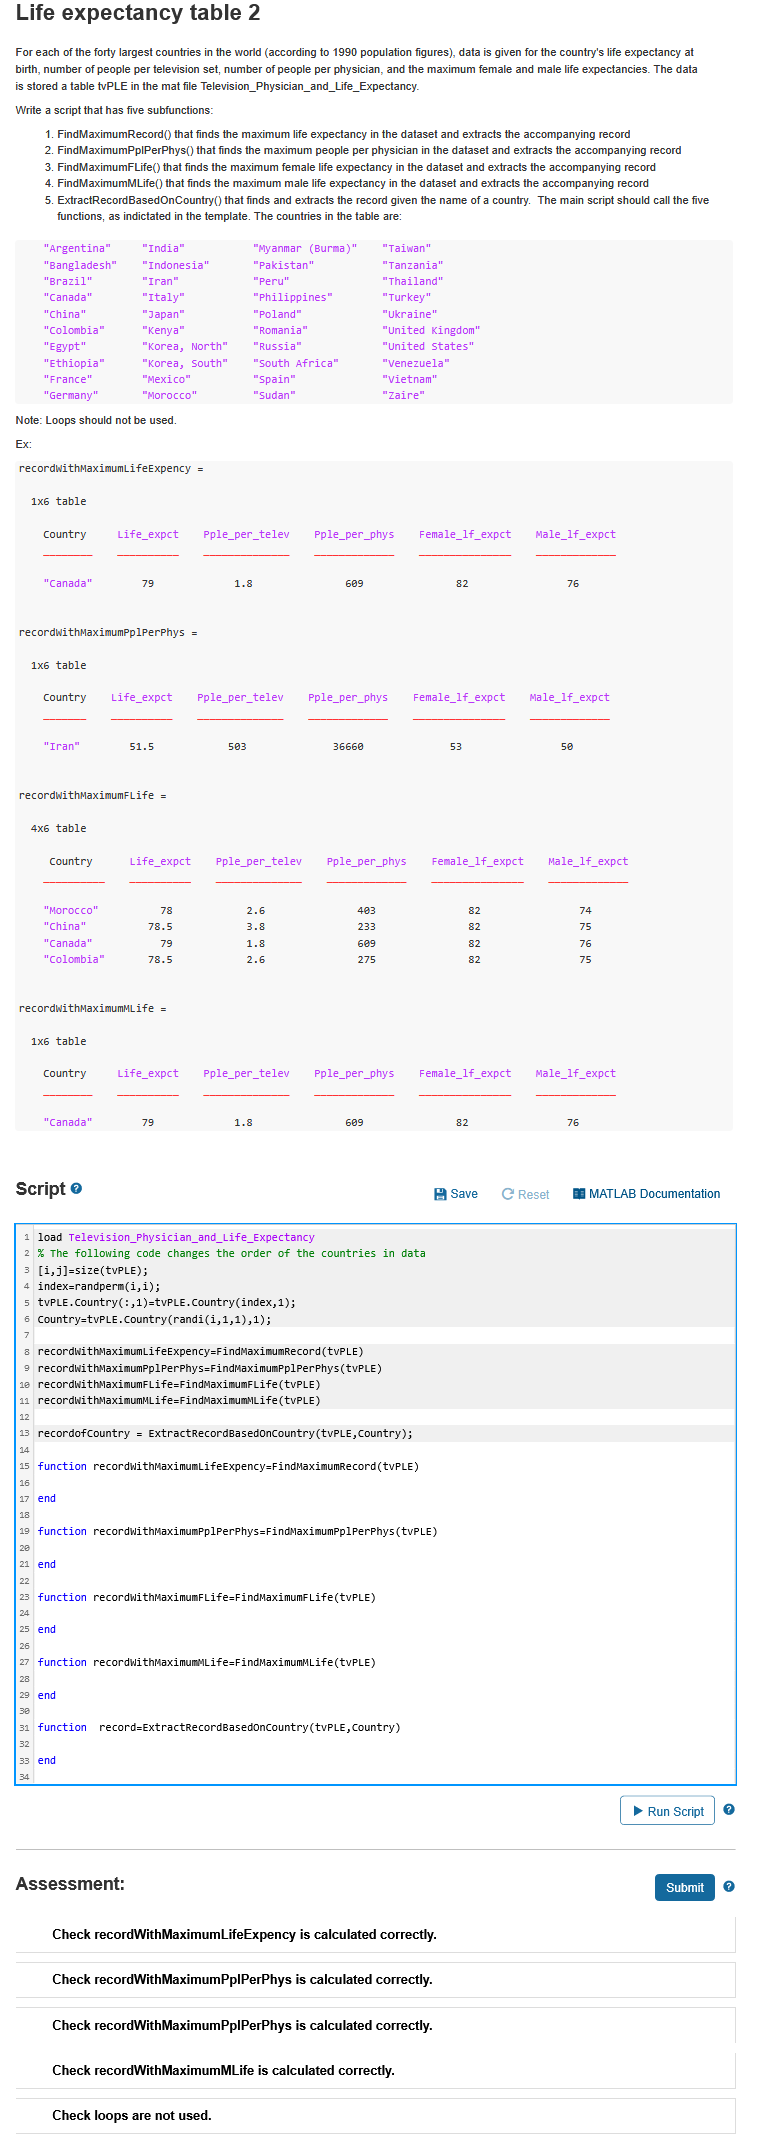Click the 'index=randperm(i,i);' code line
Screen dimensions: 757x2145
(x=99, y=1286)
